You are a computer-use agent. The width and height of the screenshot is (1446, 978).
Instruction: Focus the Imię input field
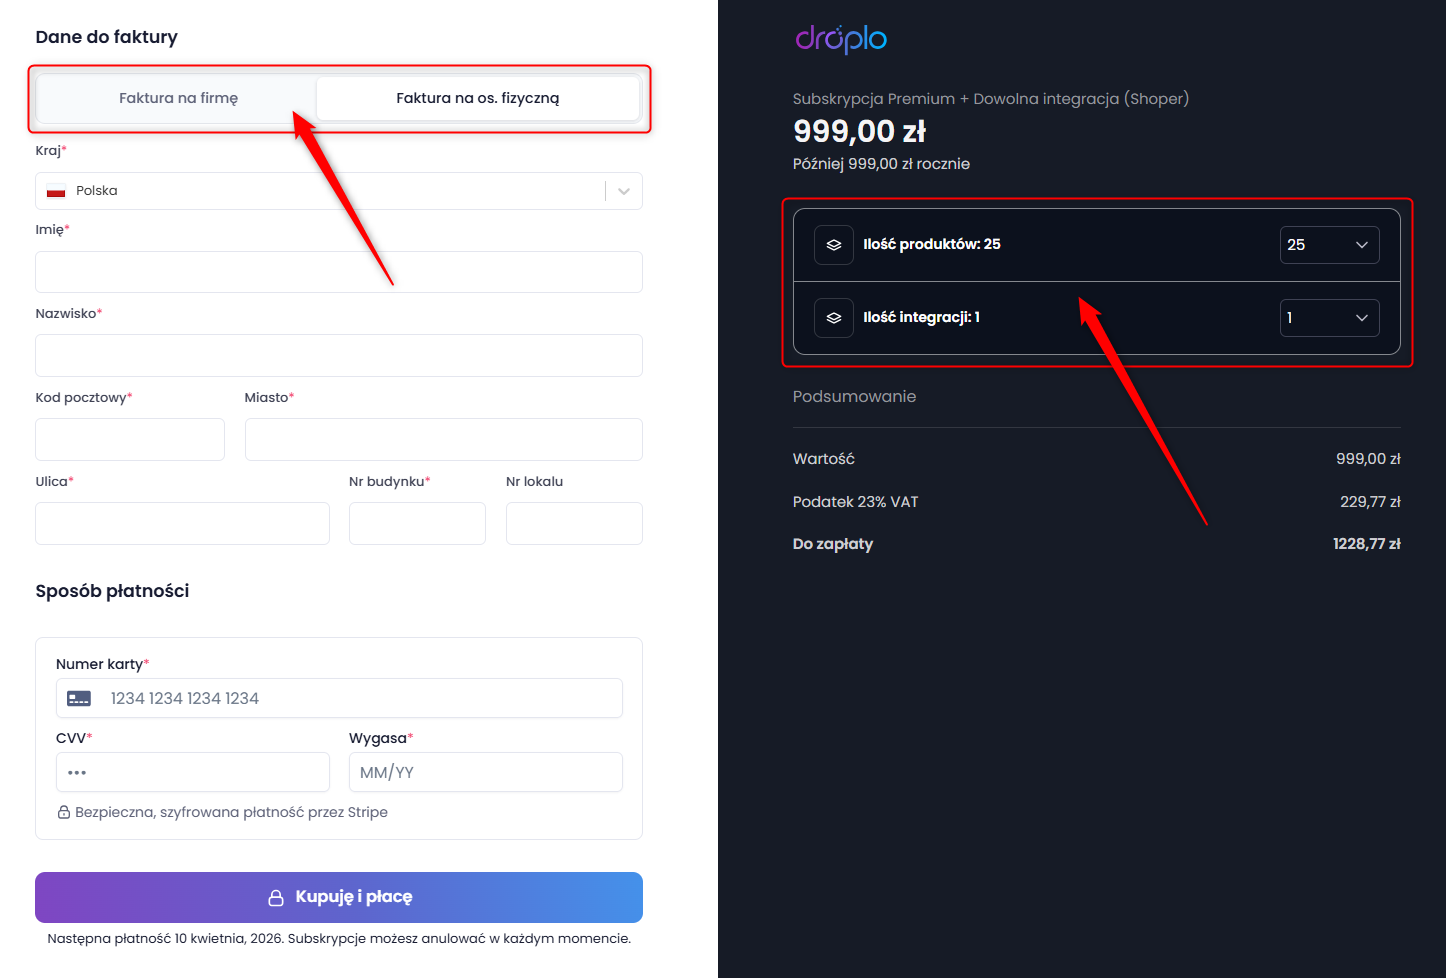[x=339, y=272]
